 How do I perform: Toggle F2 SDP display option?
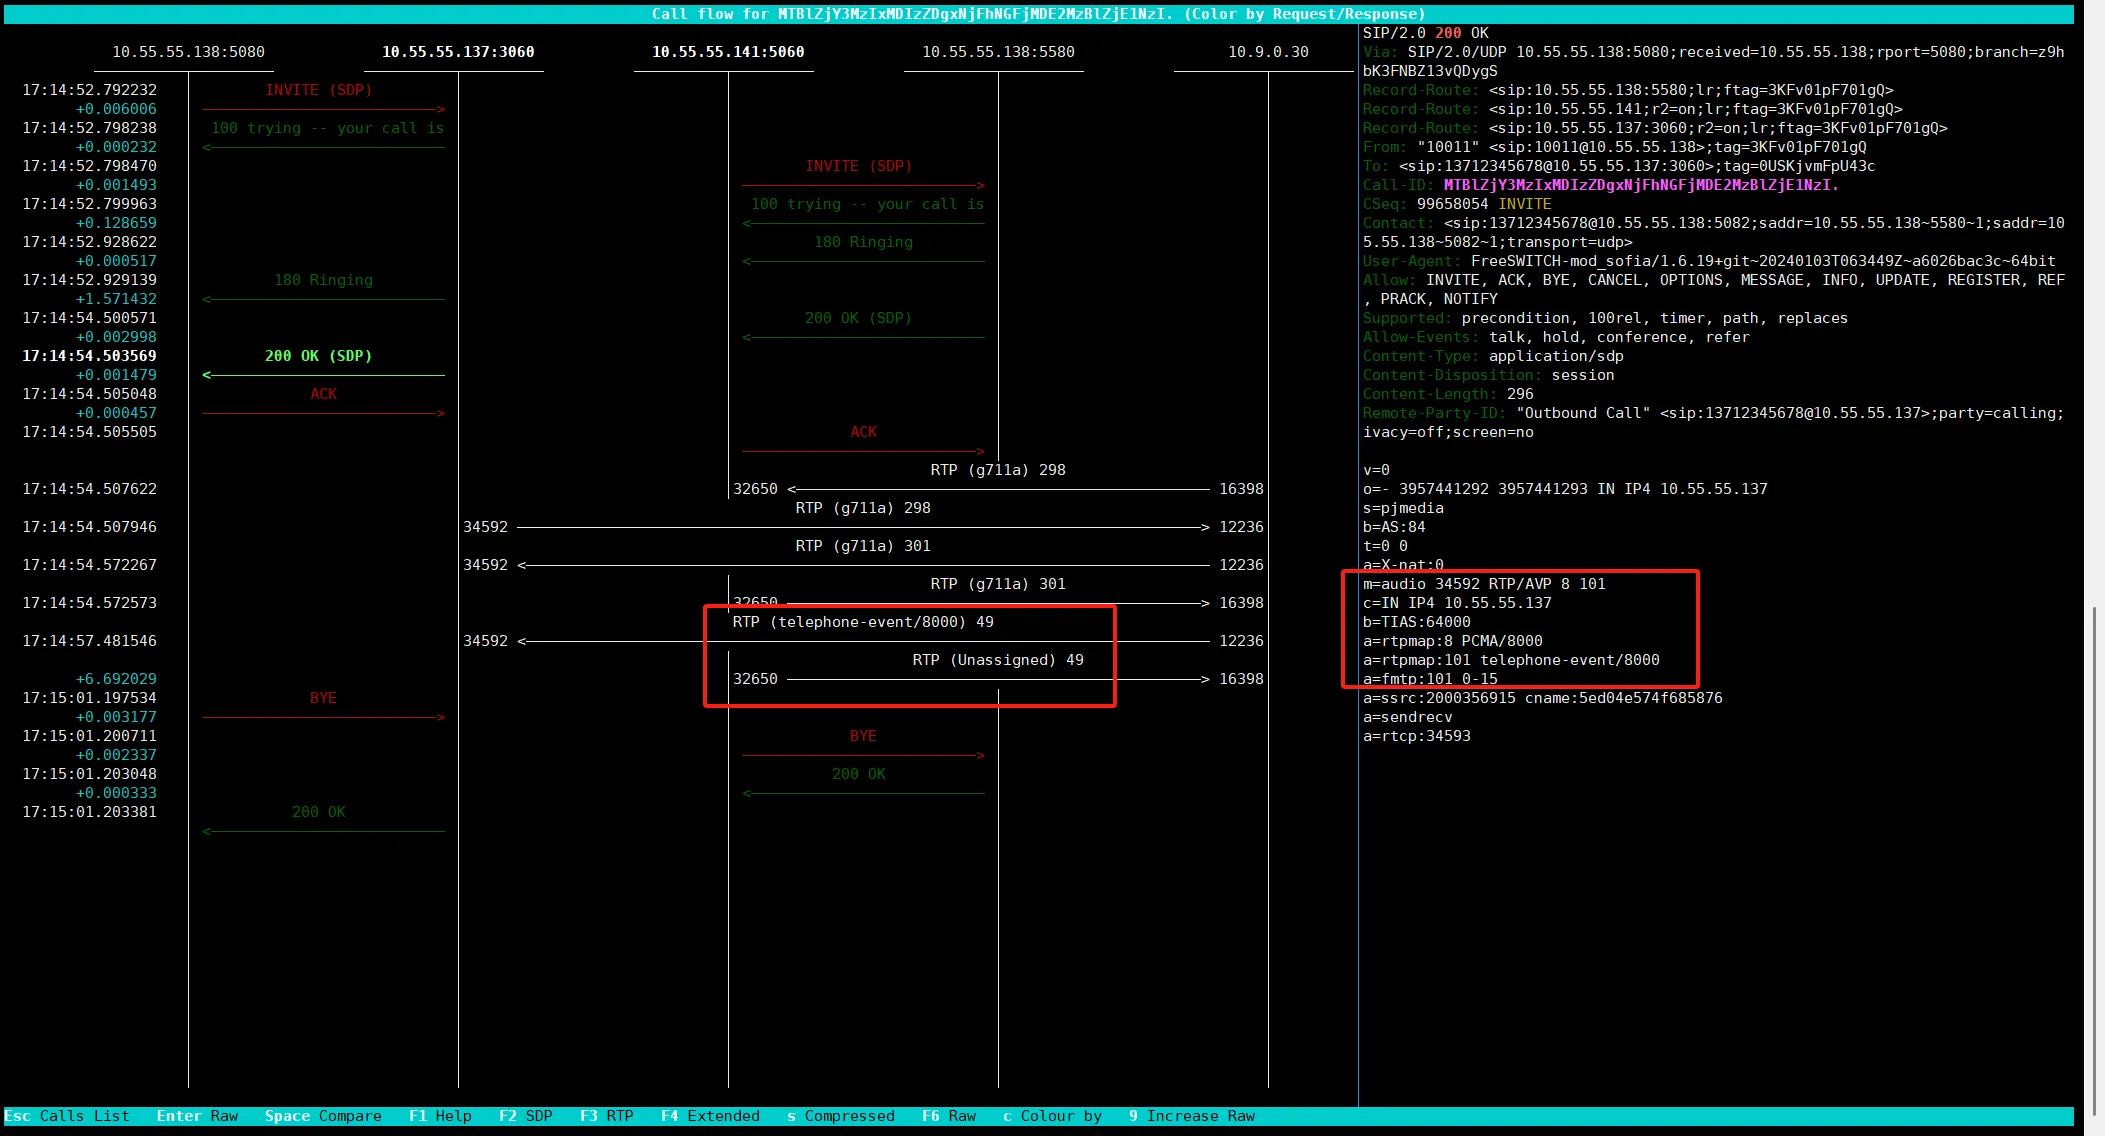point(525,1116)
